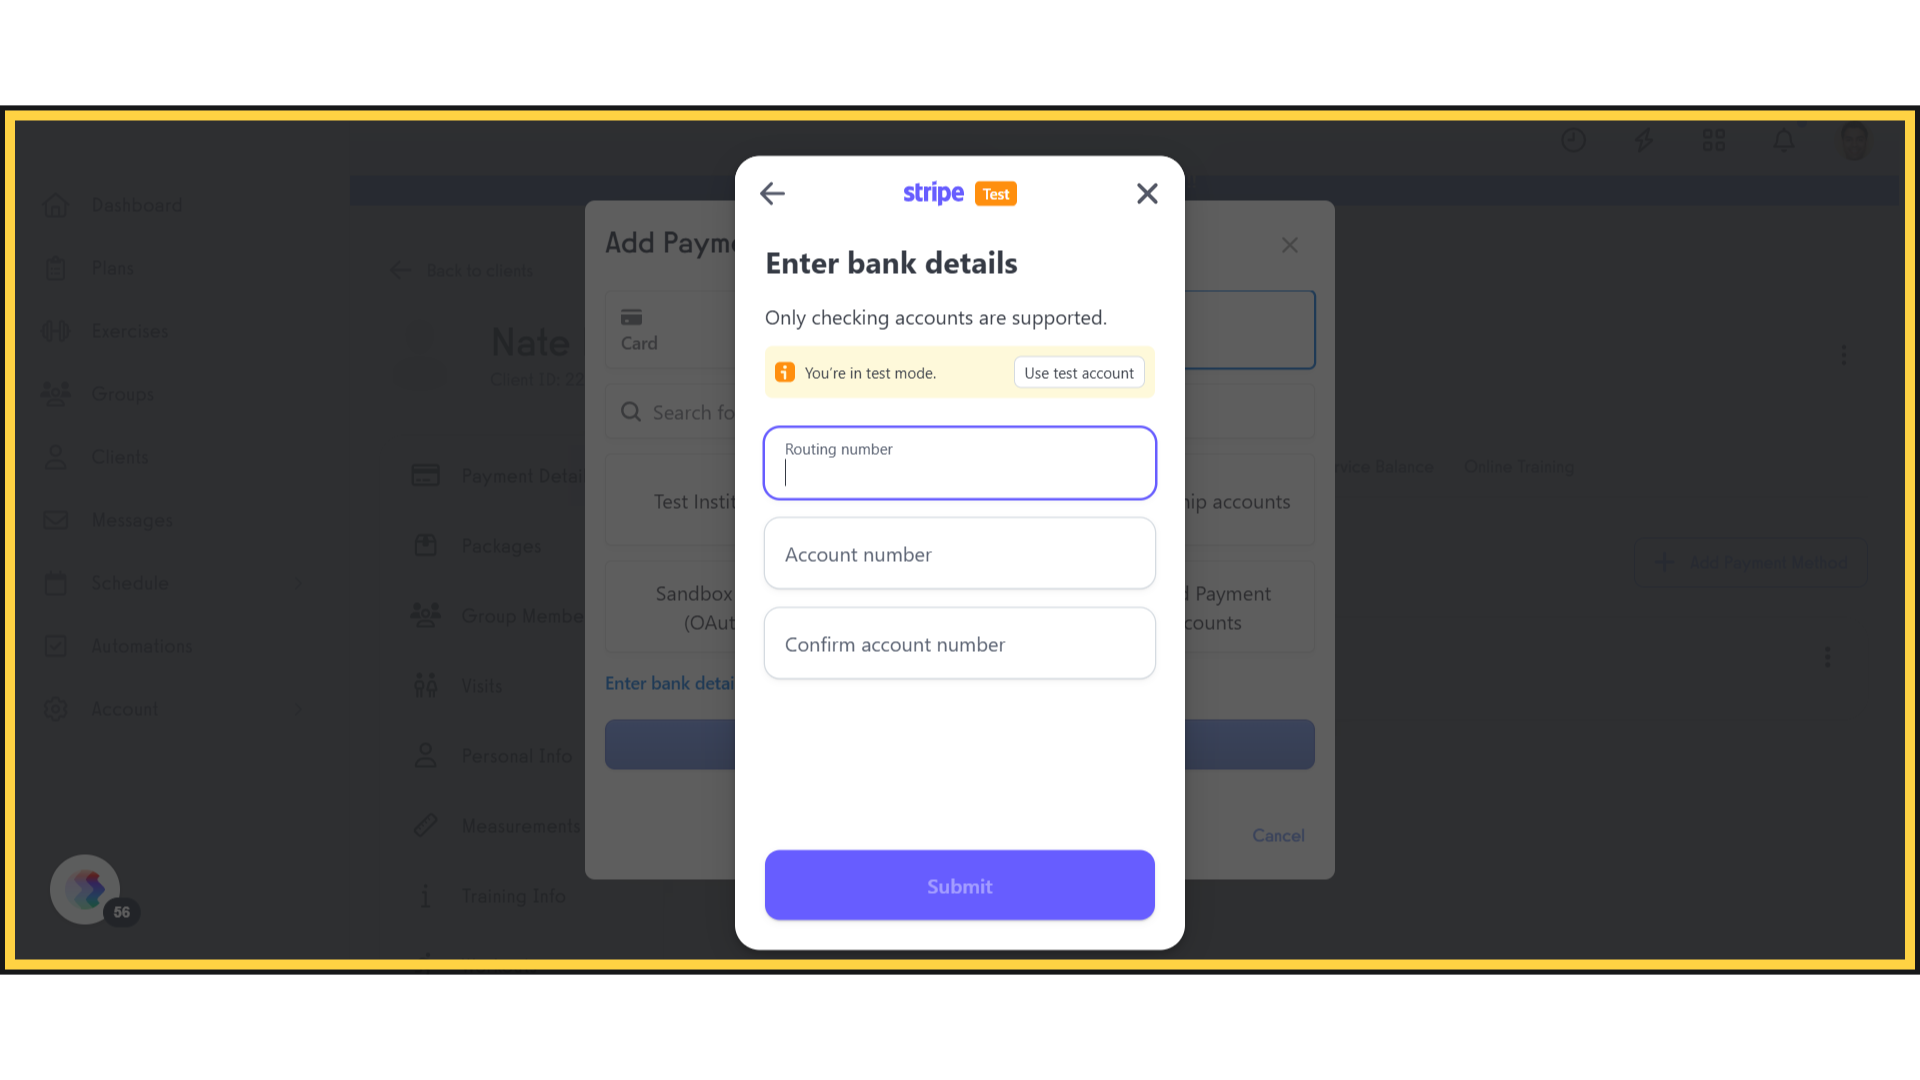Image resolution: width=1920 pixels, height=1080 pixels.
Task: Click the Dashboard sidebar icon
Action: pyautogui.click(x=55, y=204)
